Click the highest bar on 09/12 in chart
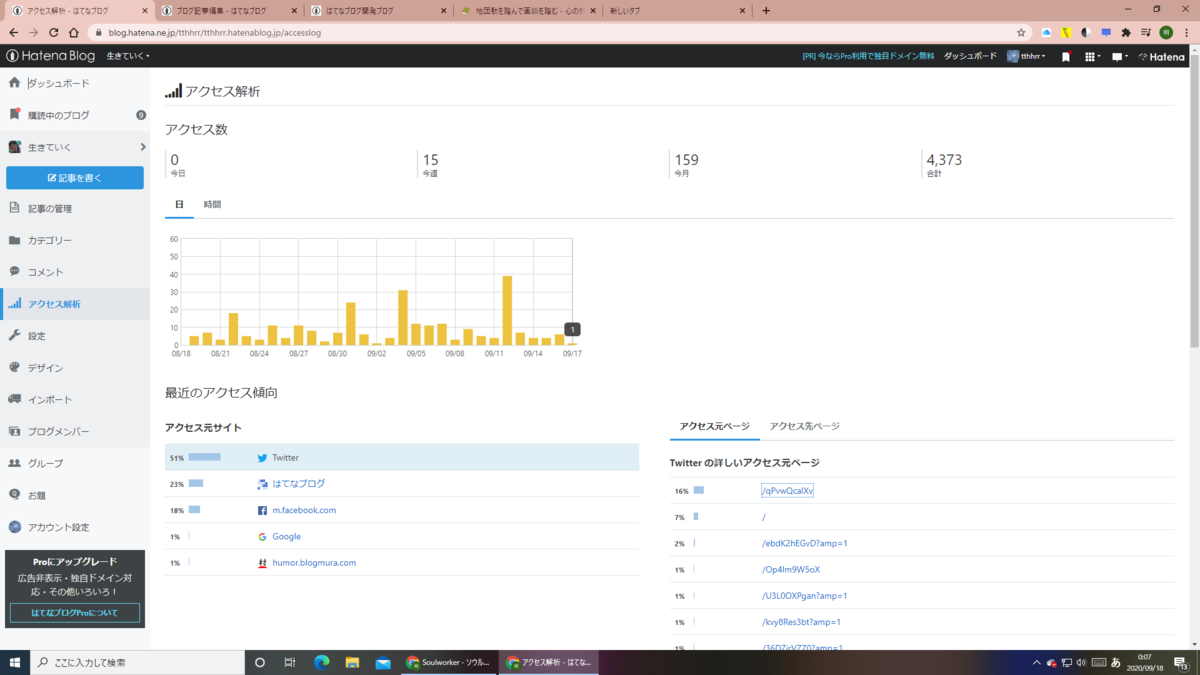Screen dimensions: 1200x675 (507, 310)
